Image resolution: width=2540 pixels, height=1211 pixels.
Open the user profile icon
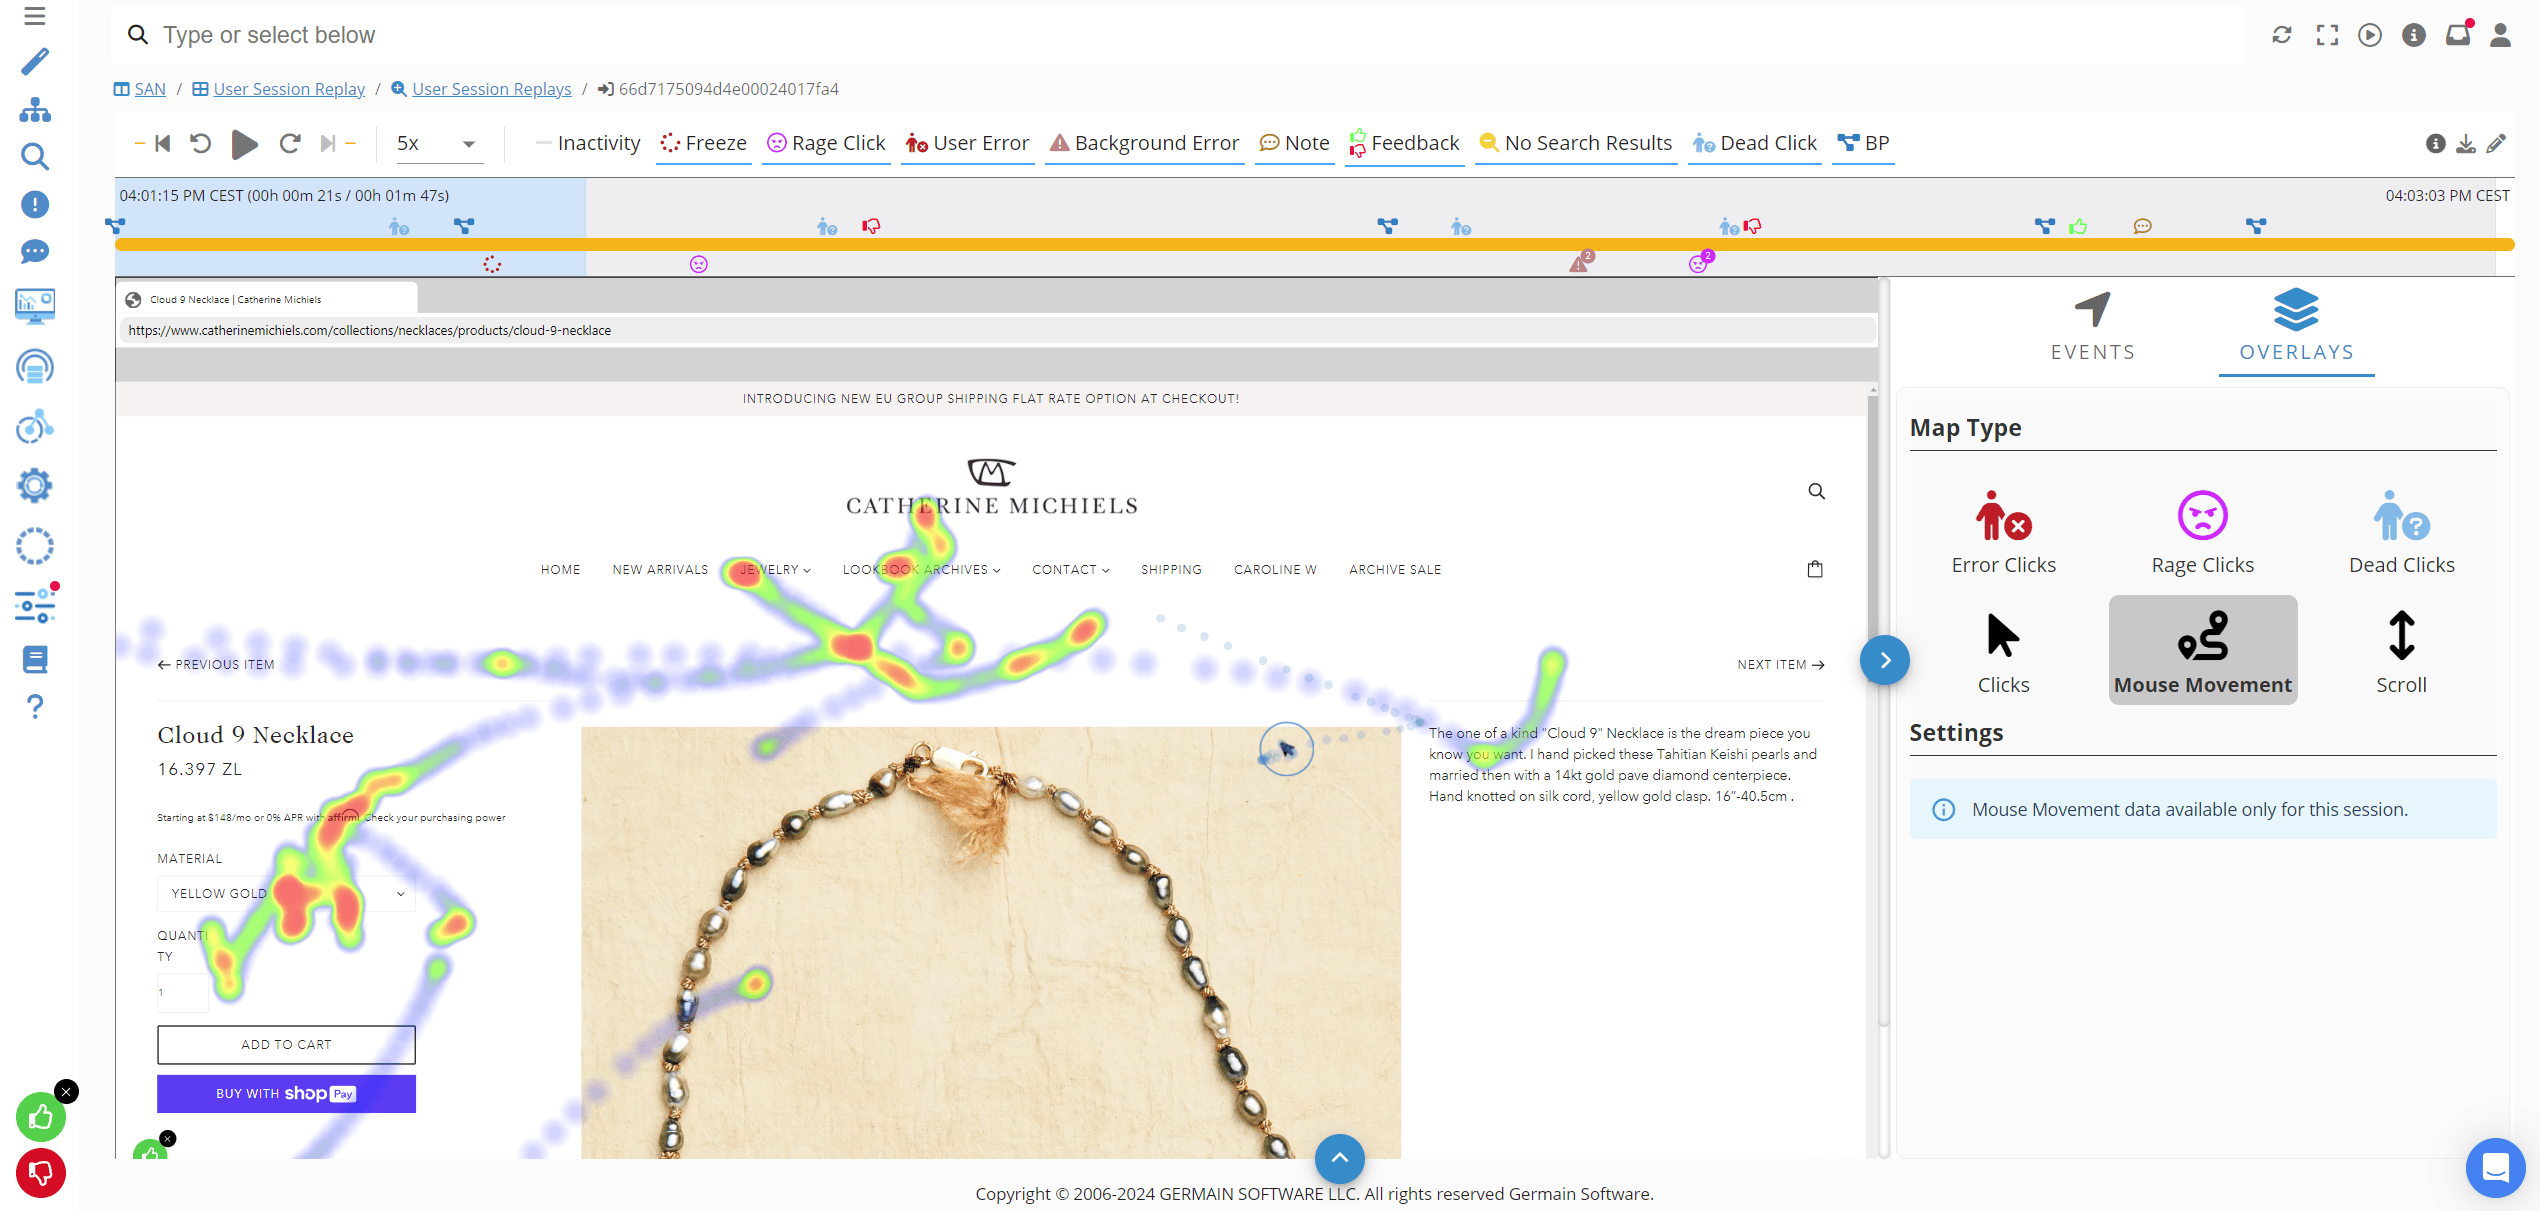pyautogui.click(x=2500, y=35)
